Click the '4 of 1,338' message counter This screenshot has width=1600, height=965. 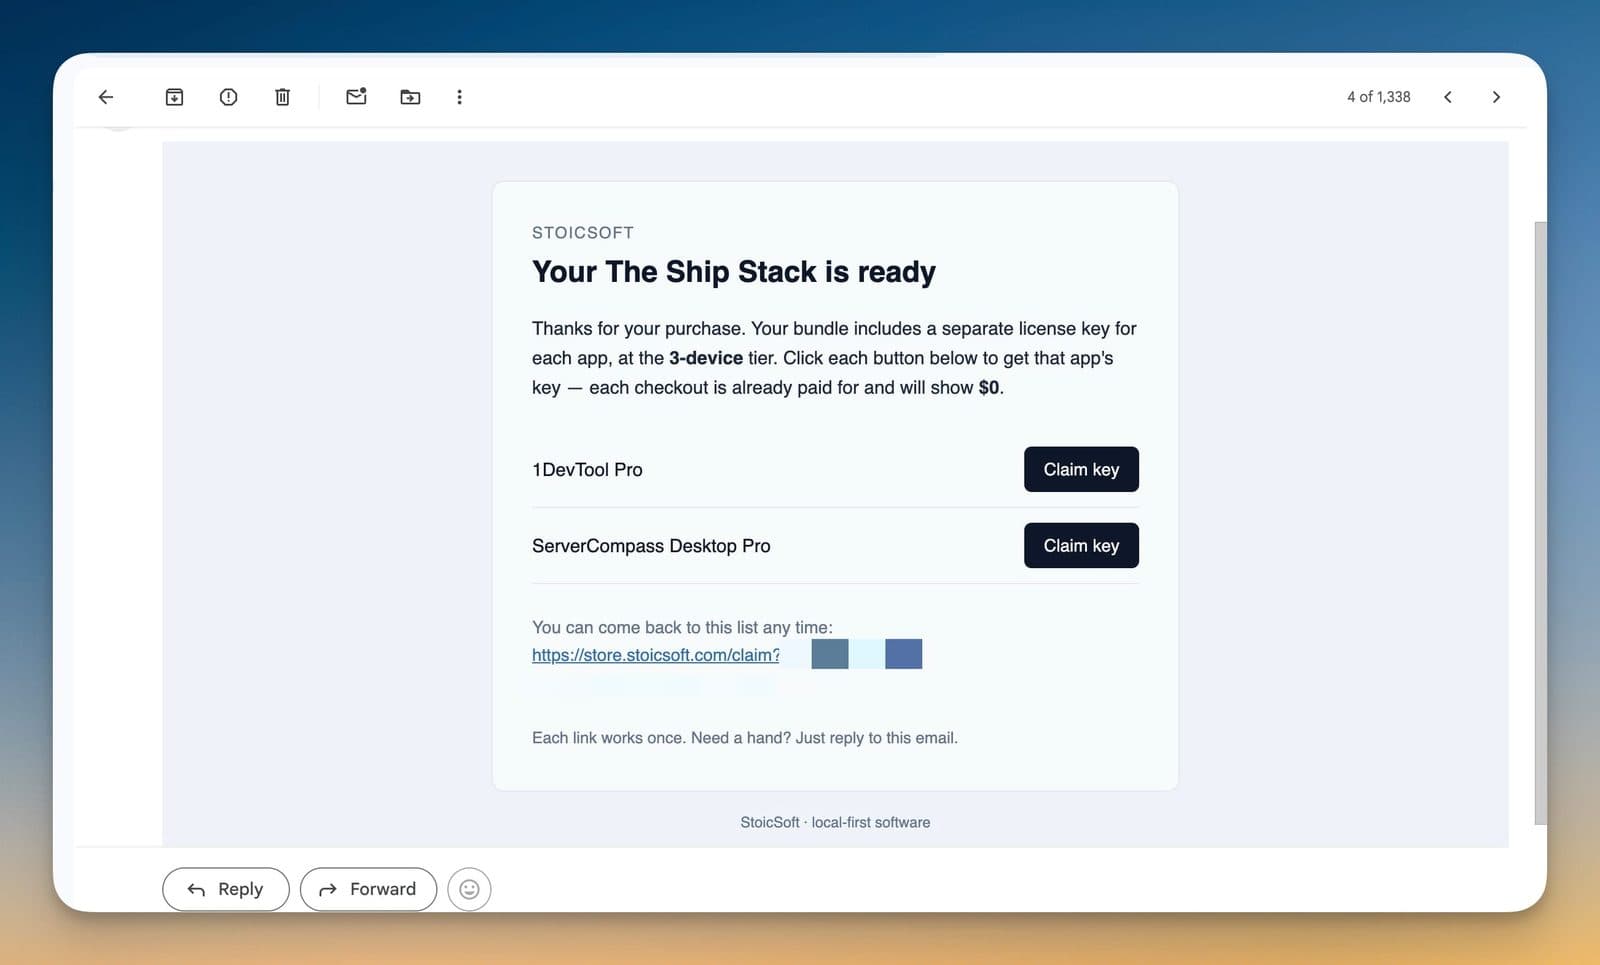[1378, 97]
